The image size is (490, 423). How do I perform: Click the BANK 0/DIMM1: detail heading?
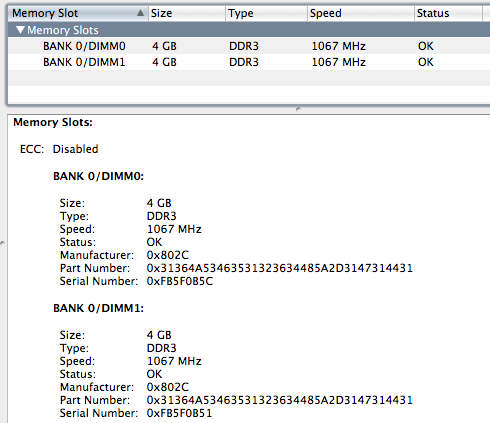click(x=99, y=308)
